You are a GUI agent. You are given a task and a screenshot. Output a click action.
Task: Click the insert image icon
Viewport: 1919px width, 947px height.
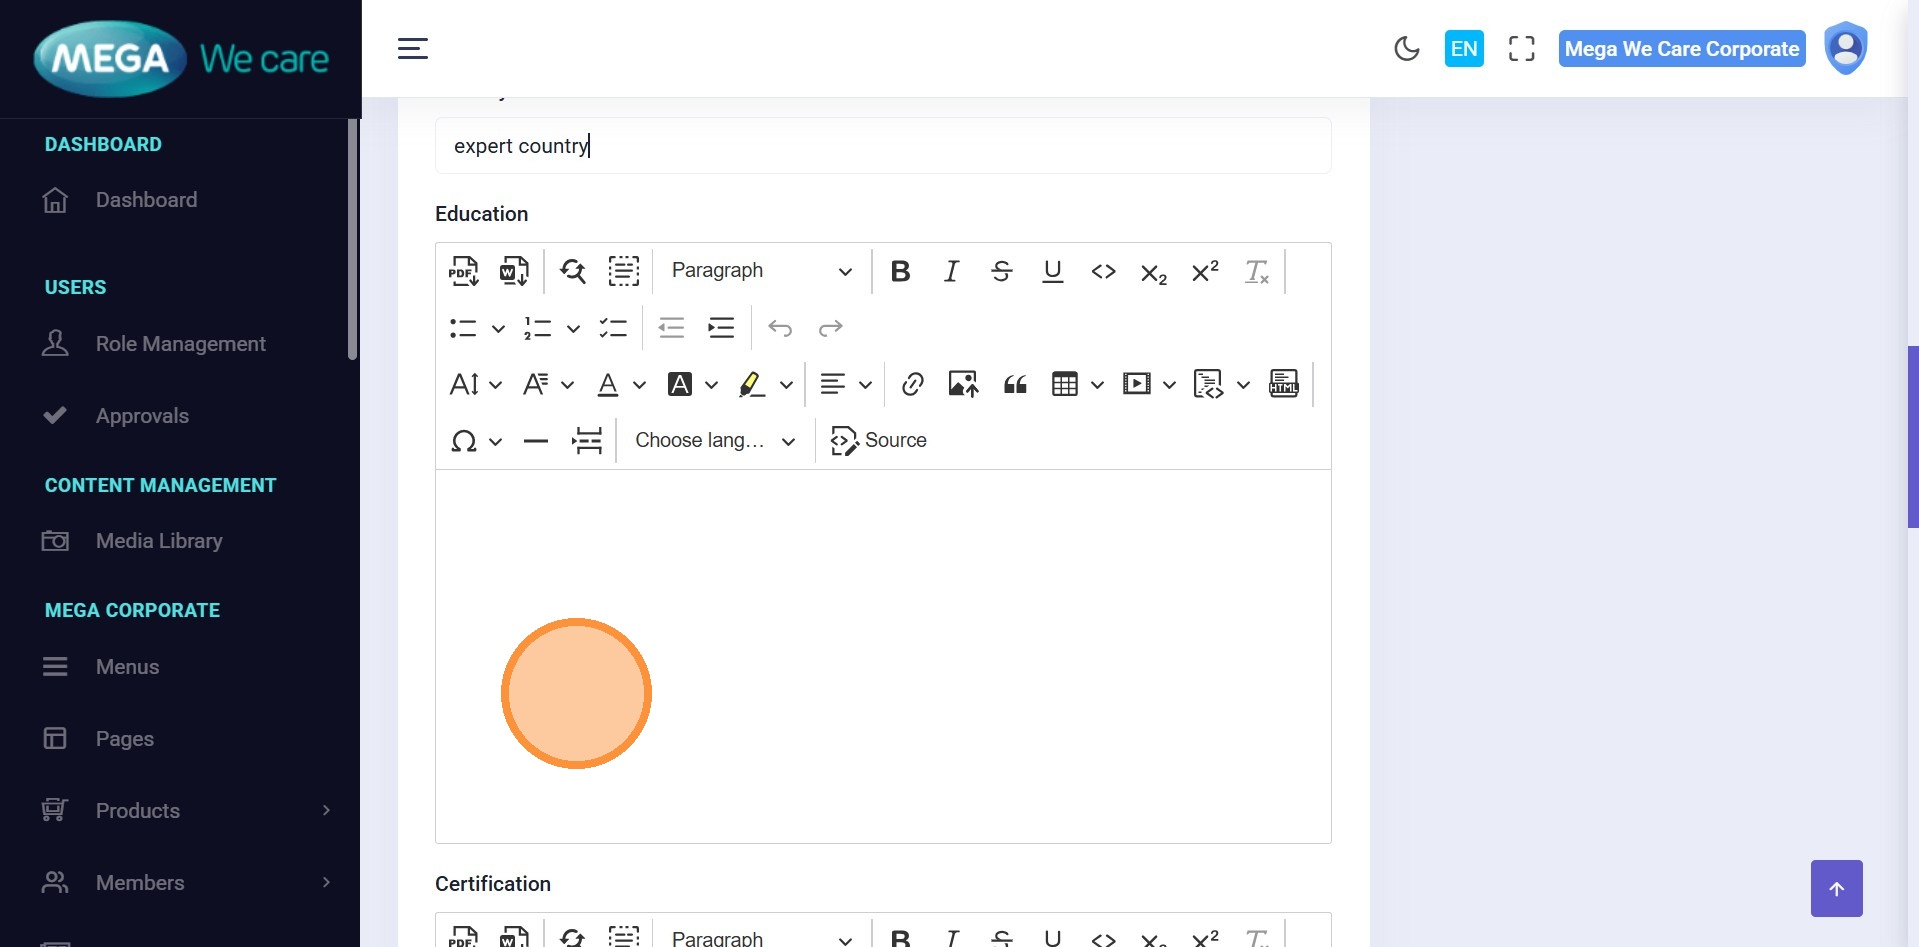[x=963, y=385]
